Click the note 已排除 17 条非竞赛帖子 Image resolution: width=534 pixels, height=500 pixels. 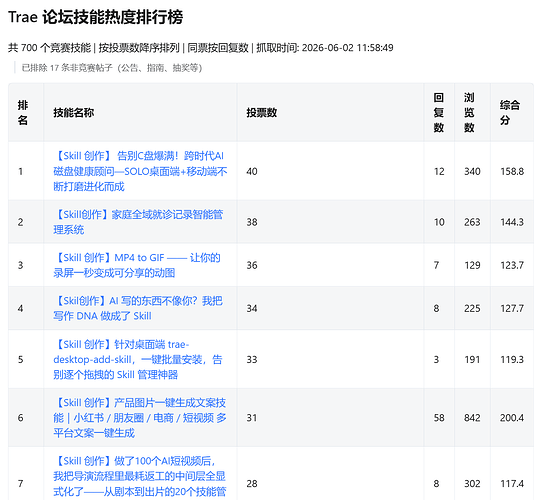tap(112, 68)
